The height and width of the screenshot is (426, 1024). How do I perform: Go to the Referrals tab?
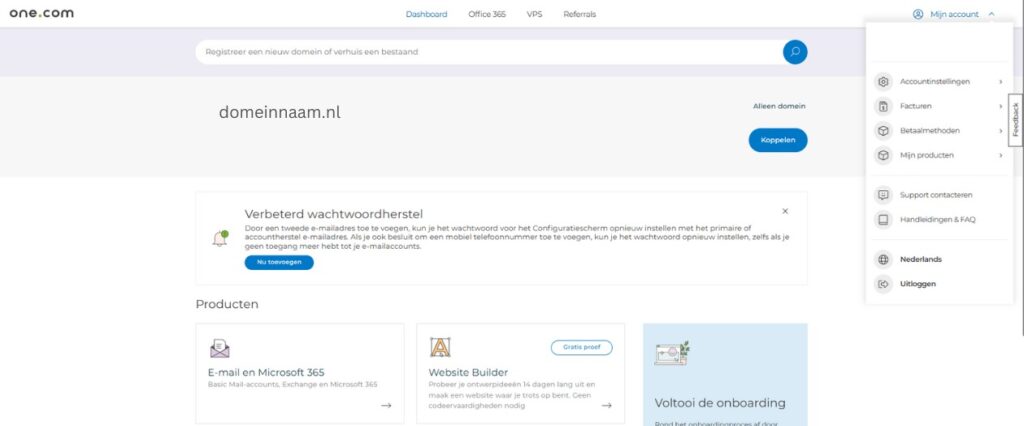pyautogui.click(x=579, y=14)
